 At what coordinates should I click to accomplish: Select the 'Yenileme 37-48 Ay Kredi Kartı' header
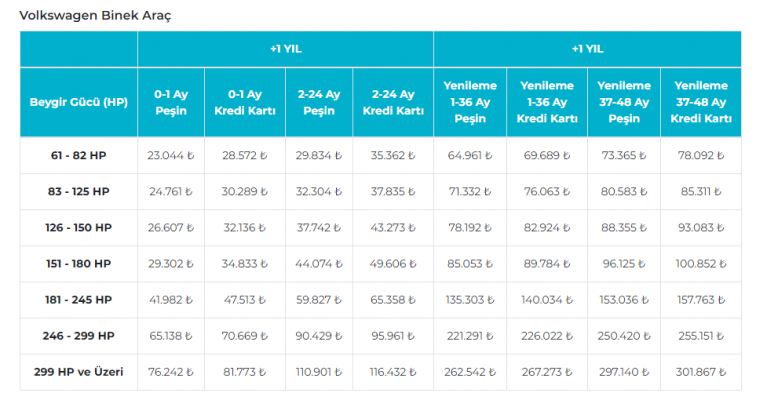(x=701, y=102)
